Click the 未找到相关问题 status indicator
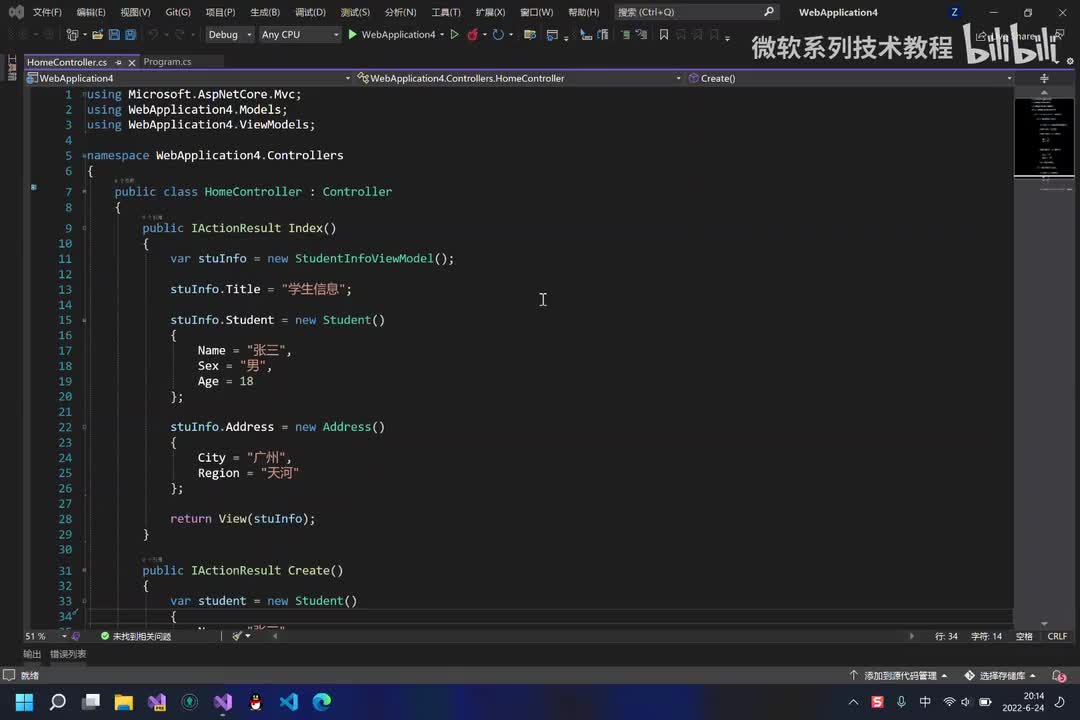 [x=136, y=636]
